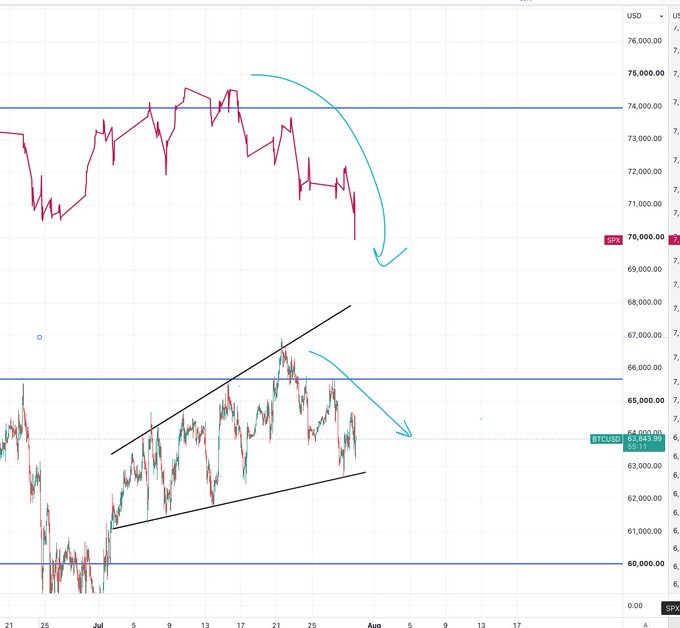
Task: Select the small blue circle marker on chart
Action: 39,337
